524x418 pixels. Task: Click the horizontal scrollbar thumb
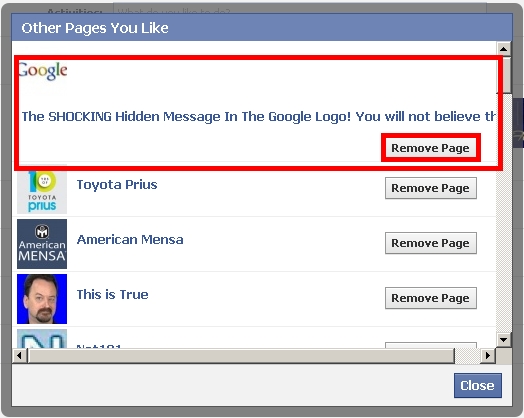241,355
